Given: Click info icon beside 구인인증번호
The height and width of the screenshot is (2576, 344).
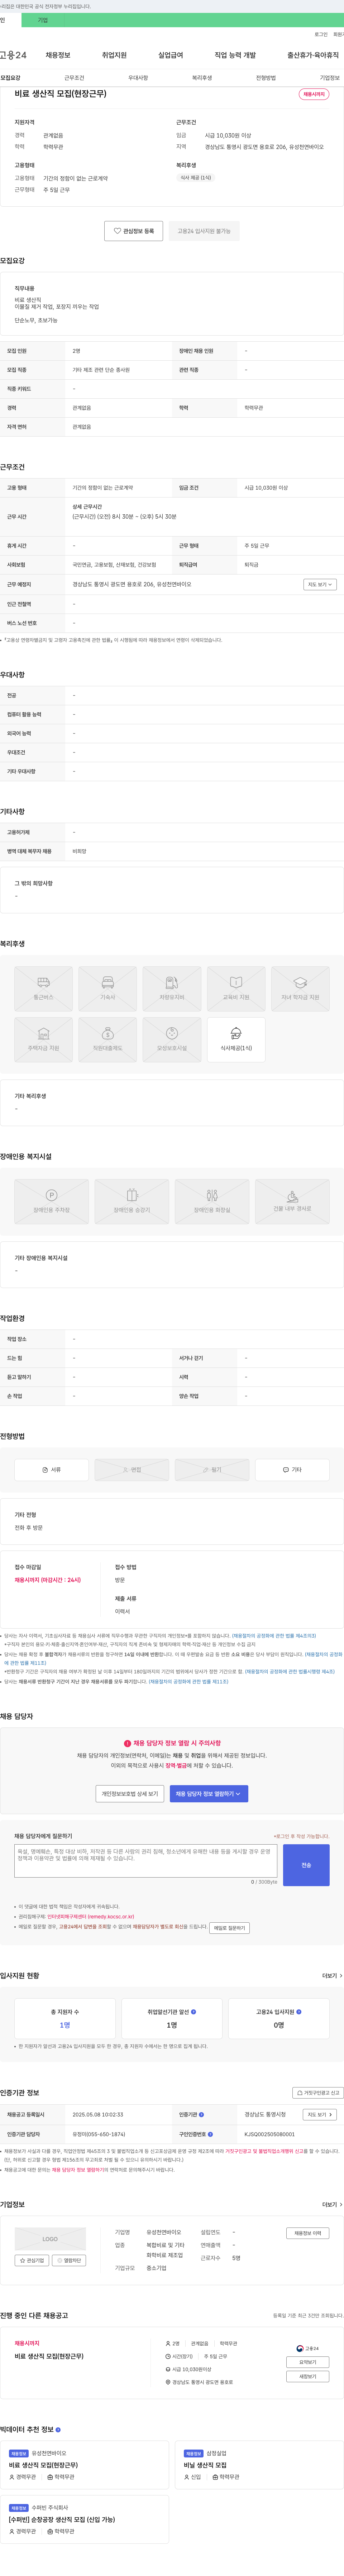Looking at the screenshot, I should point(210,2134).
